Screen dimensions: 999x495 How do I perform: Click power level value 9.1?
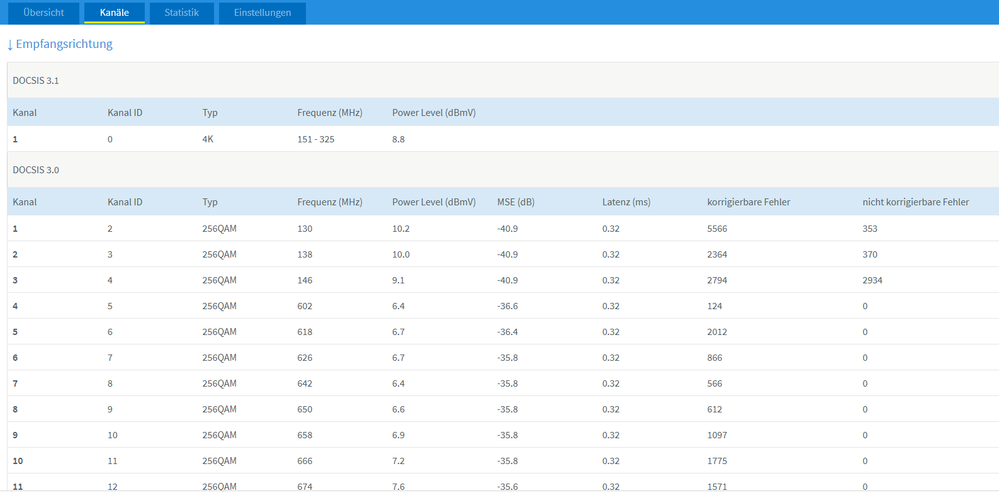398,280
